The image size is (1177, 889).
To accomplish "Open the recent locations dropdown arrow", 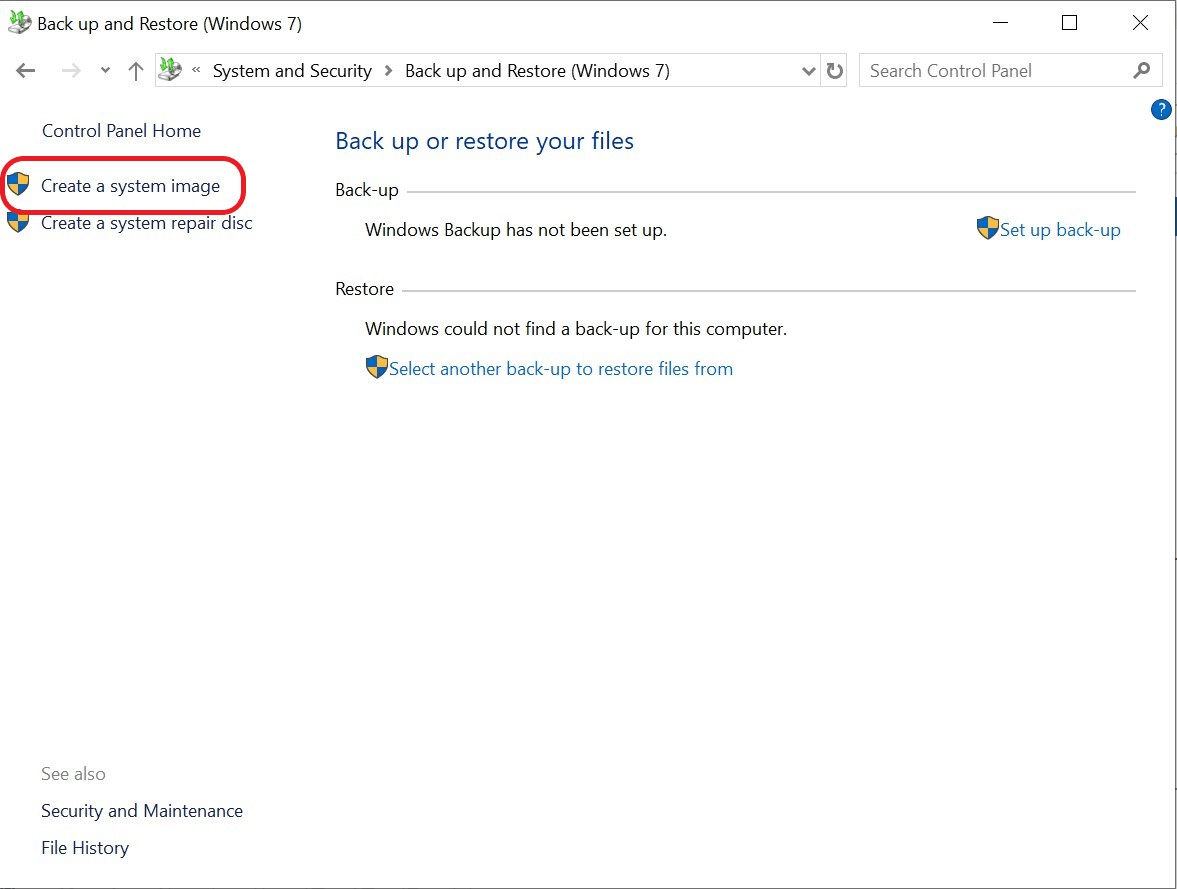I will tap(105, 71).
